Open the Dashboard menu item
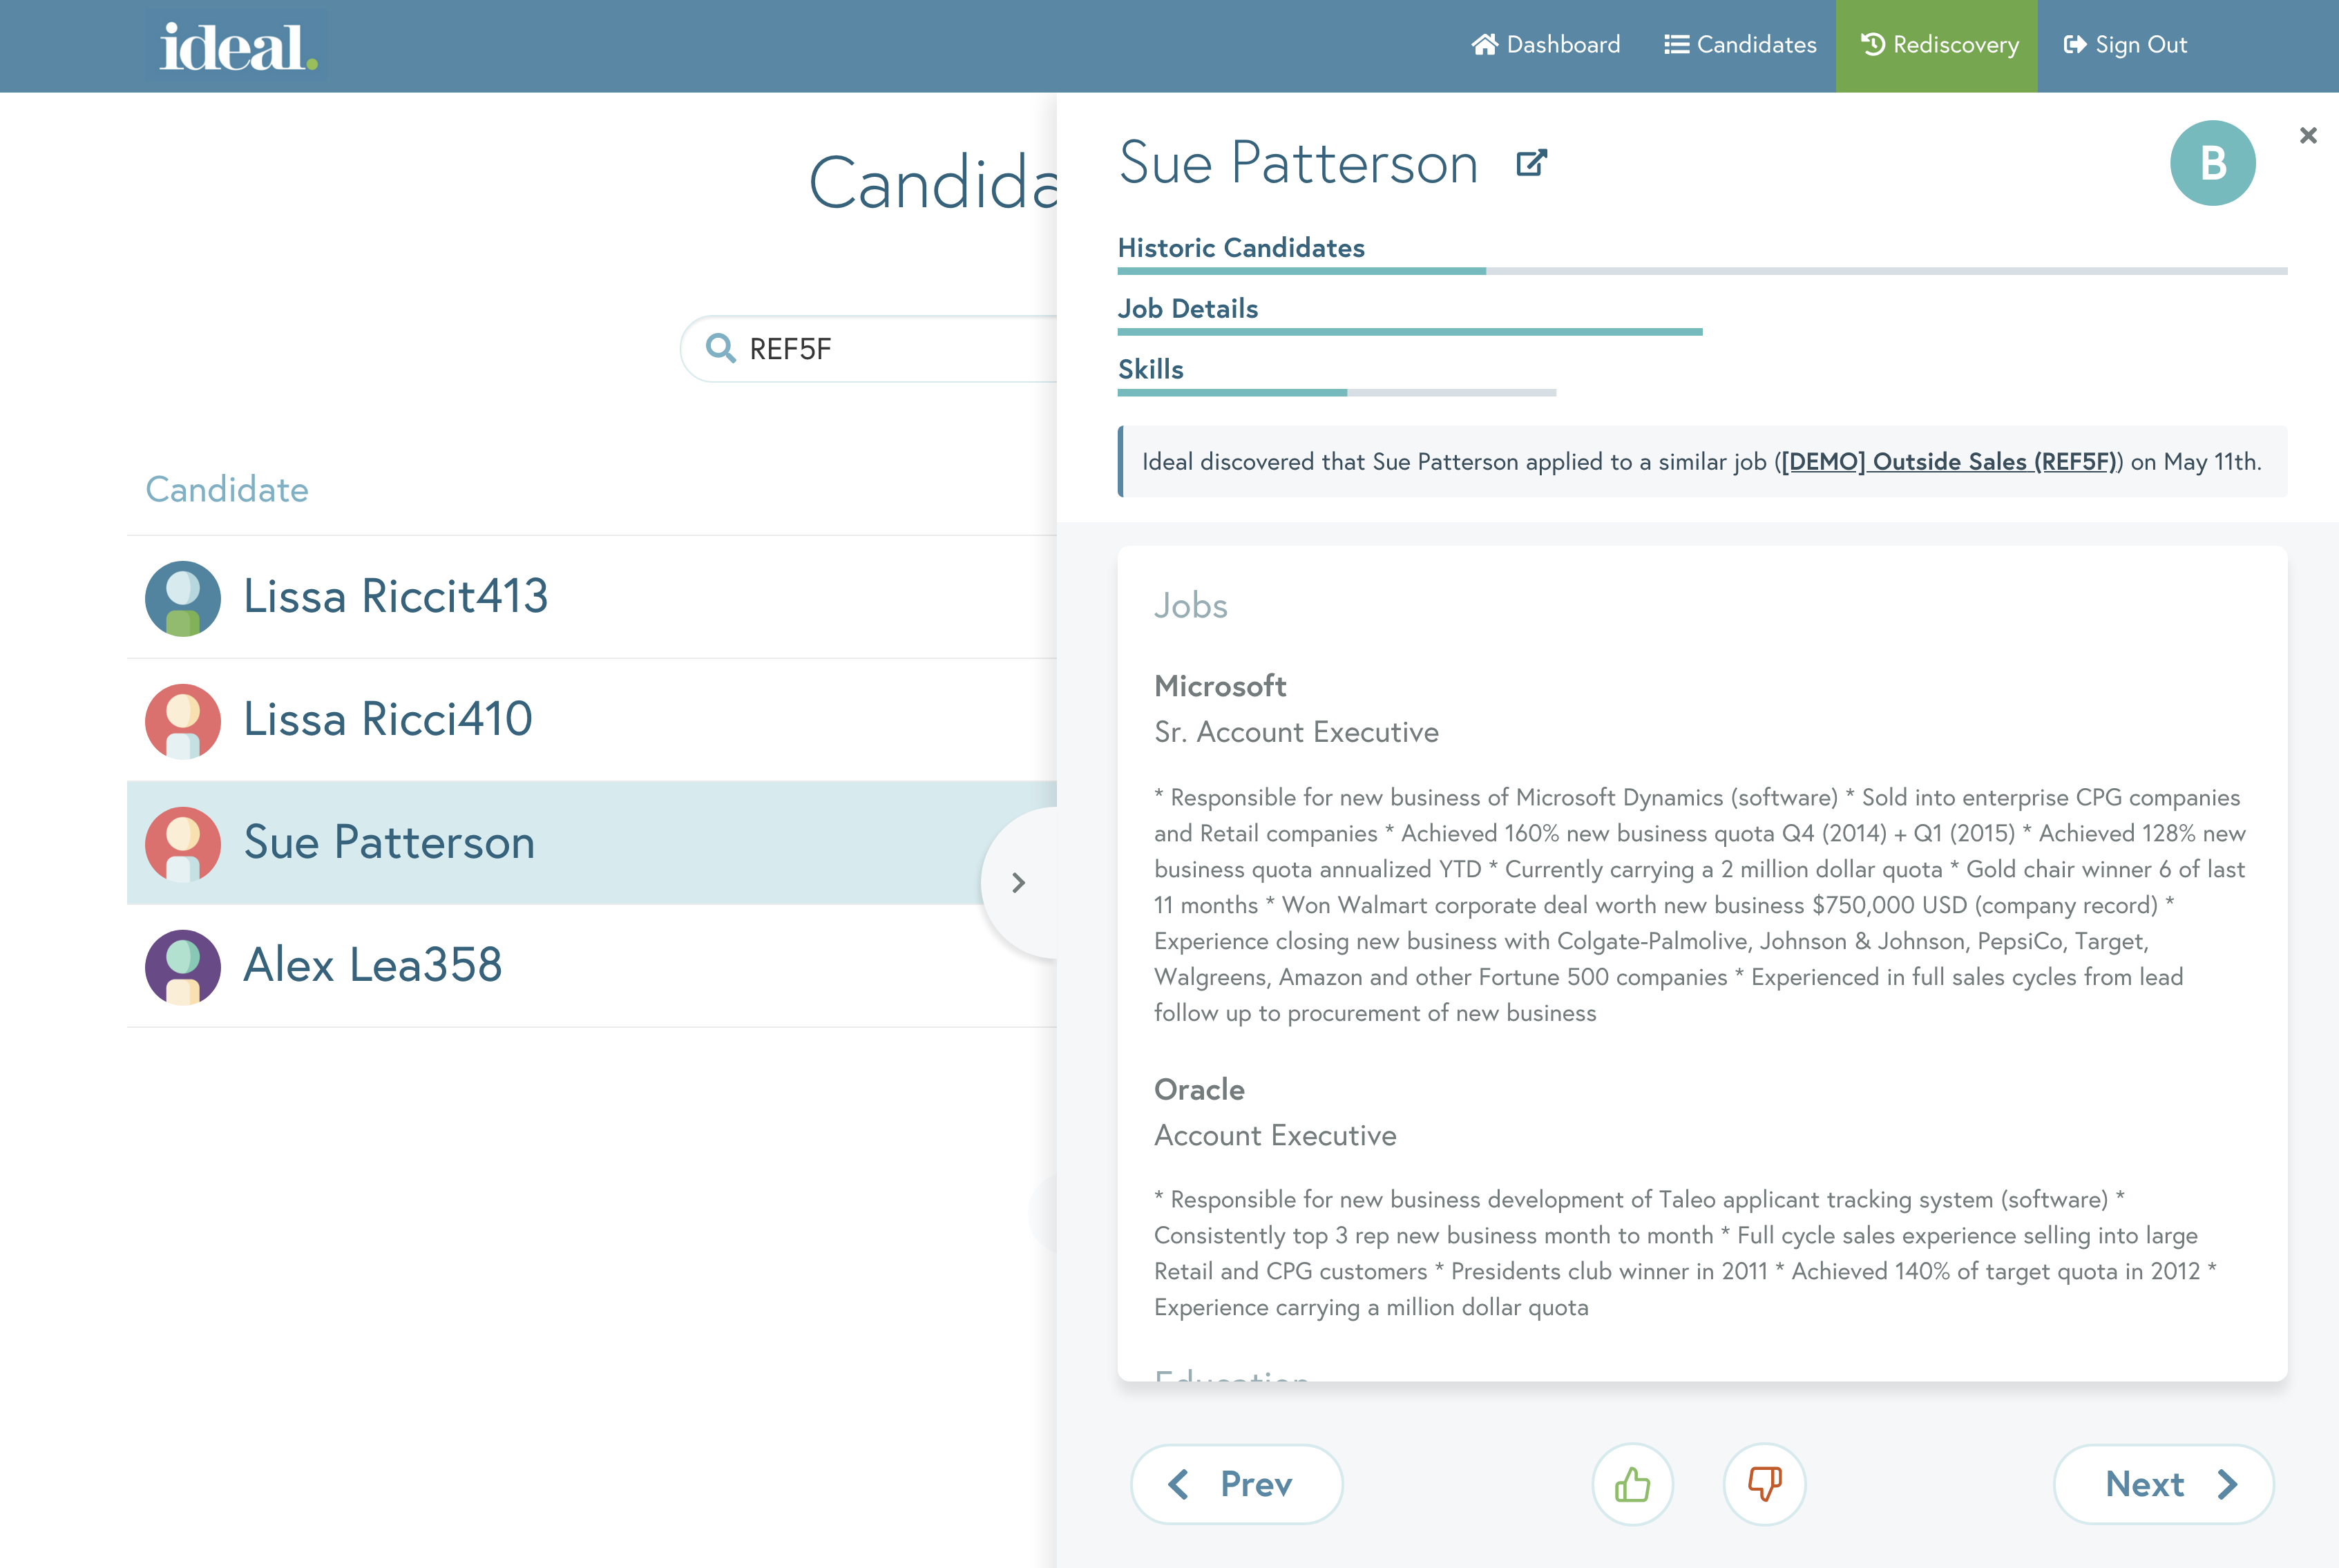This screenshot has width=2339, height=1568. 1546,45
